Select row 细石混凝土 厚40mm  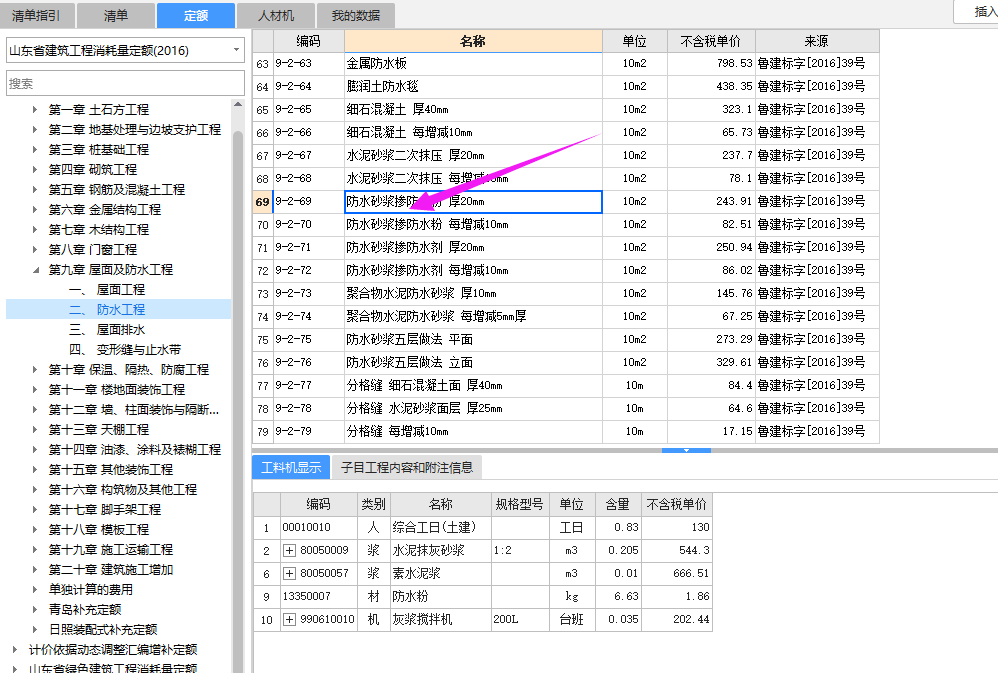566,110
